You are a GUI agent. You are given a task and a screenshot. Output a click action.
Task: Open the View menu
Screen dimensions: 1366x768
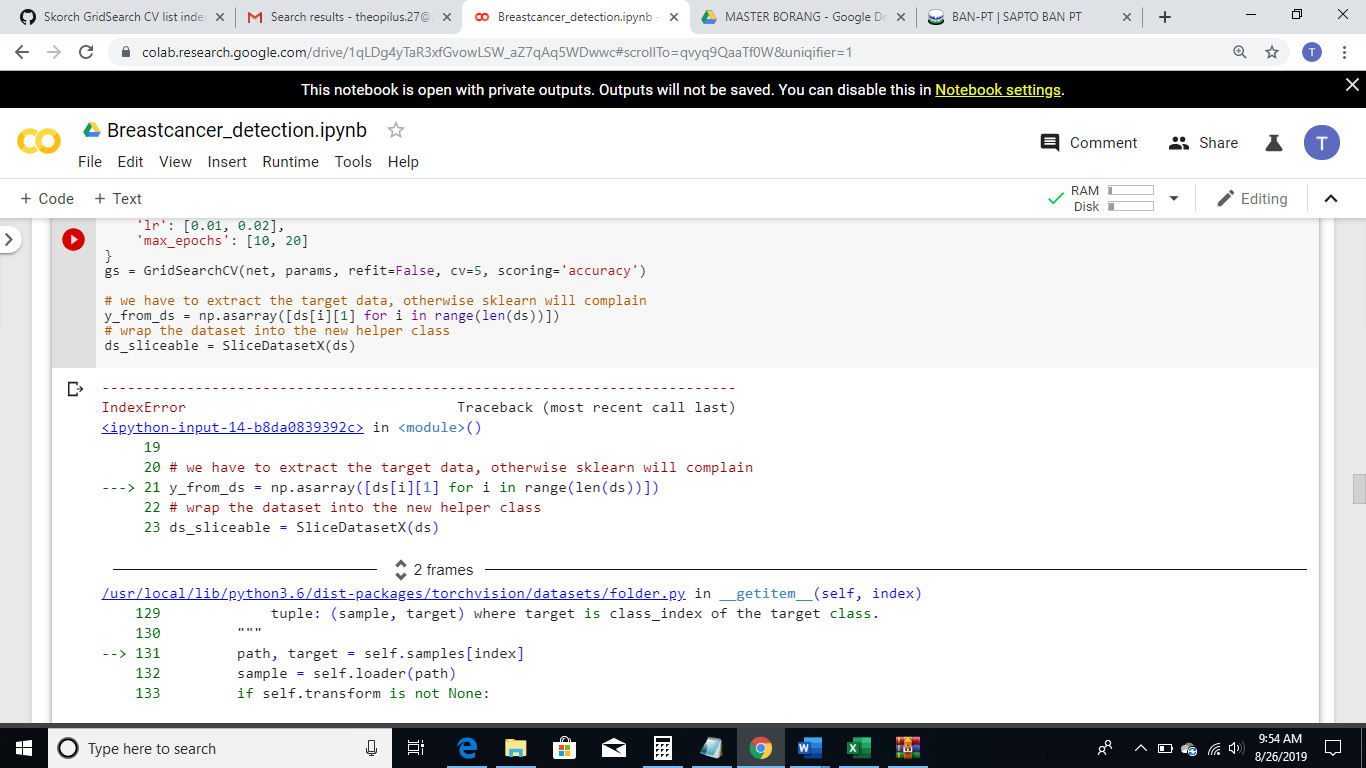tap(175, 162)
